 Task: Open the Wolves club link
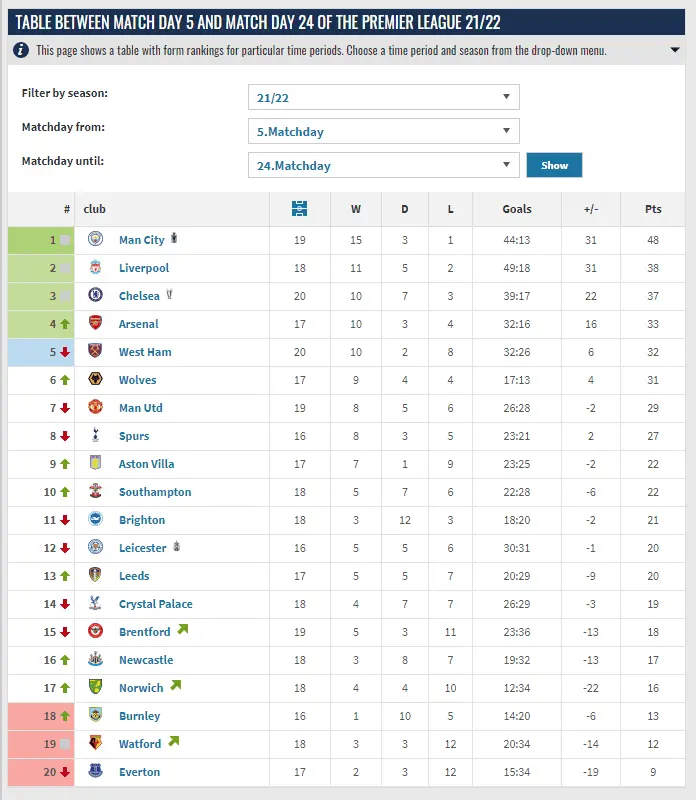pos(137,380)
